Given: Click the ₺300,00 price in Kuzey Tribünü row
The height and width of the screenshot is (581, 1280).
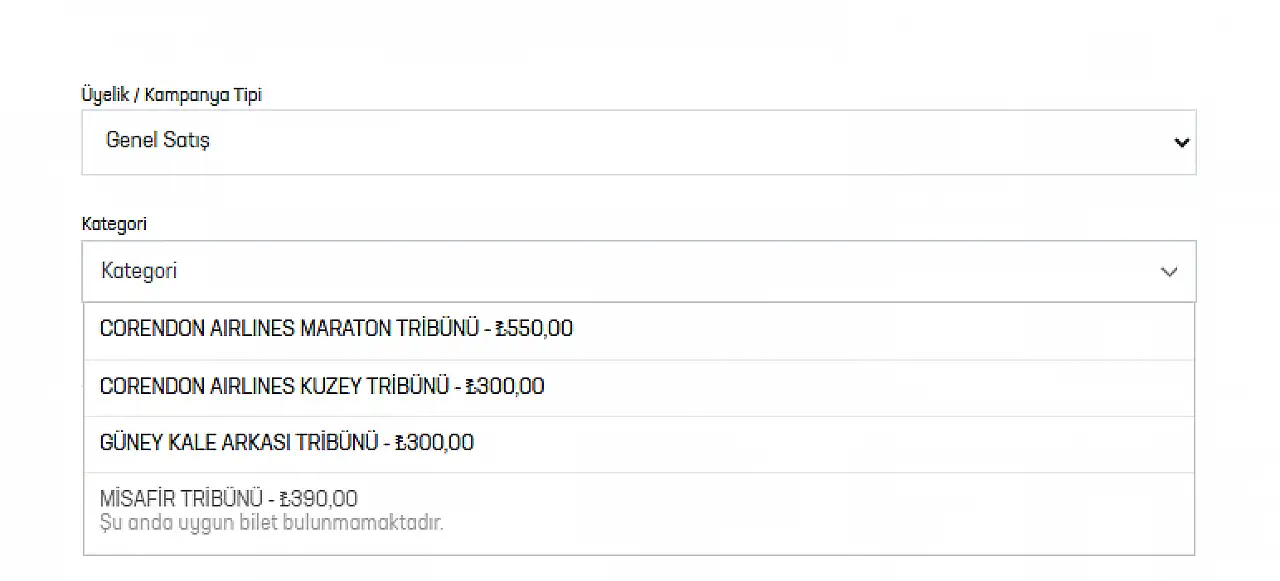Looking at the screenshot, I should coord(506,387).
